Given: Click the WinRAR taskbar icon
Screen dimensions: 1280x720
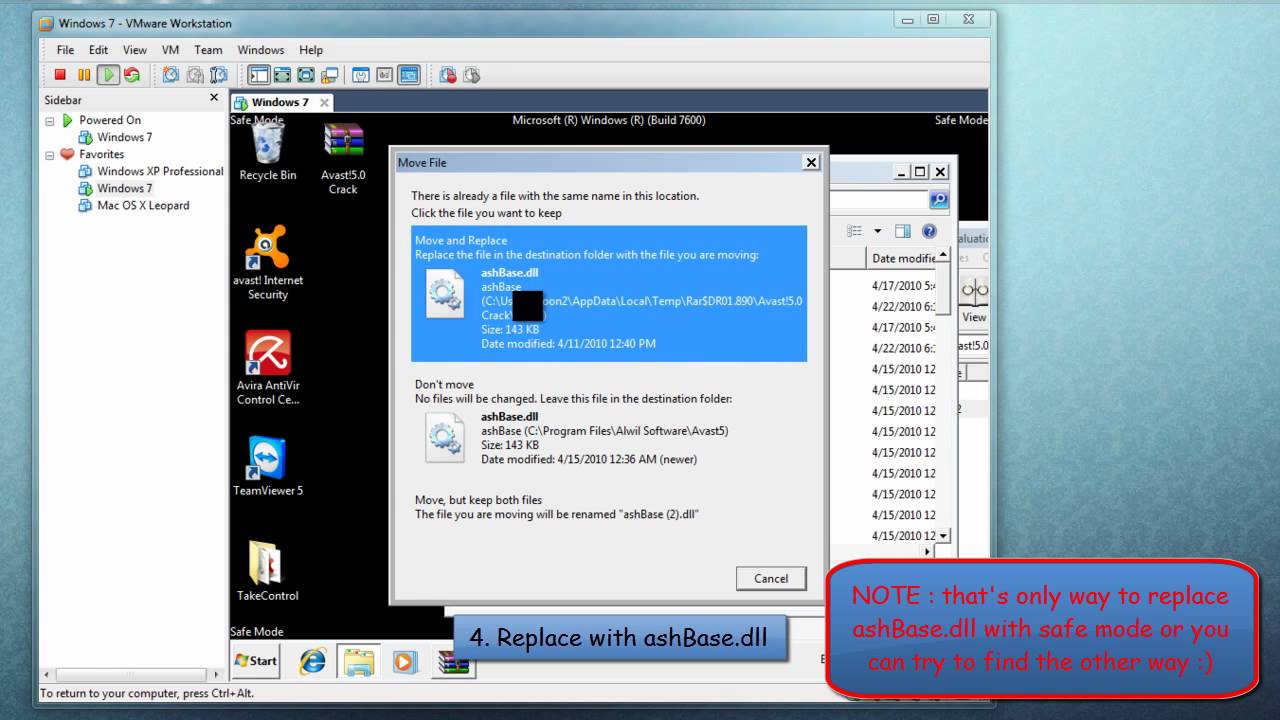Looking at the screenshot, I should pyautogui.click(x=453, y=661).
